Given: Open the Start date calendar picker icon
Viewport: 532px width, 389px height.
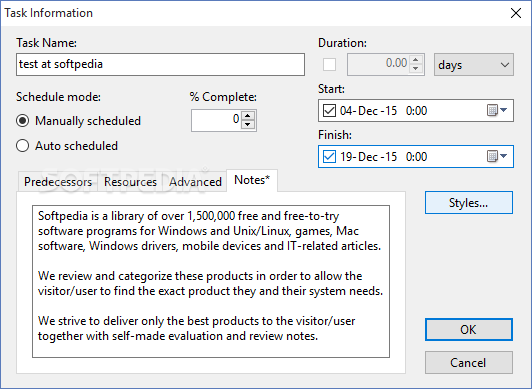Looking at the screenshot, I should point(497,110).
